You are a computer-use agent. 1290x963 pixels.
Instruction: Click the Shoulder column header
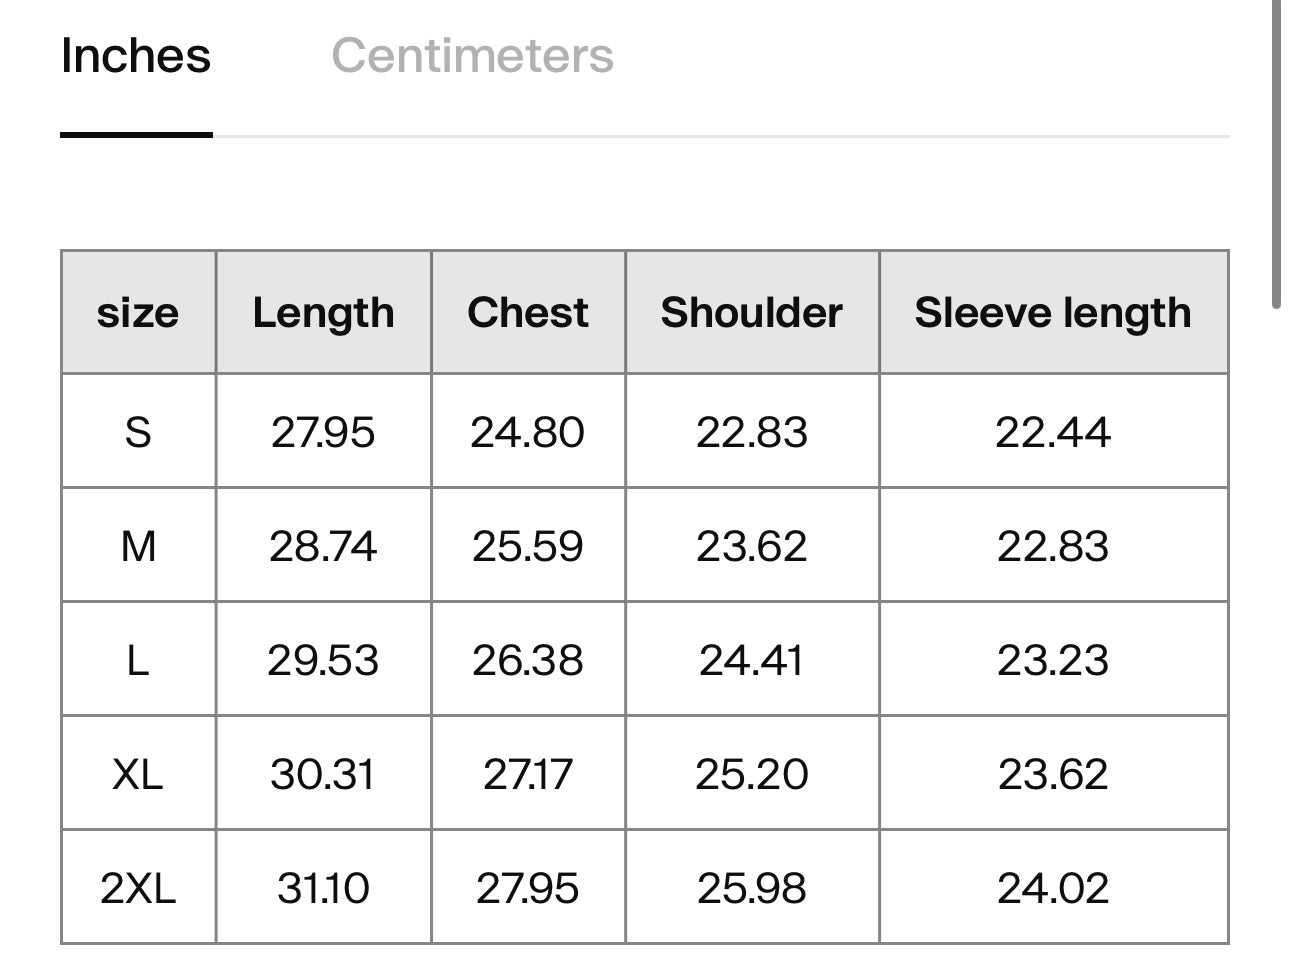click(x=752, y=313)
